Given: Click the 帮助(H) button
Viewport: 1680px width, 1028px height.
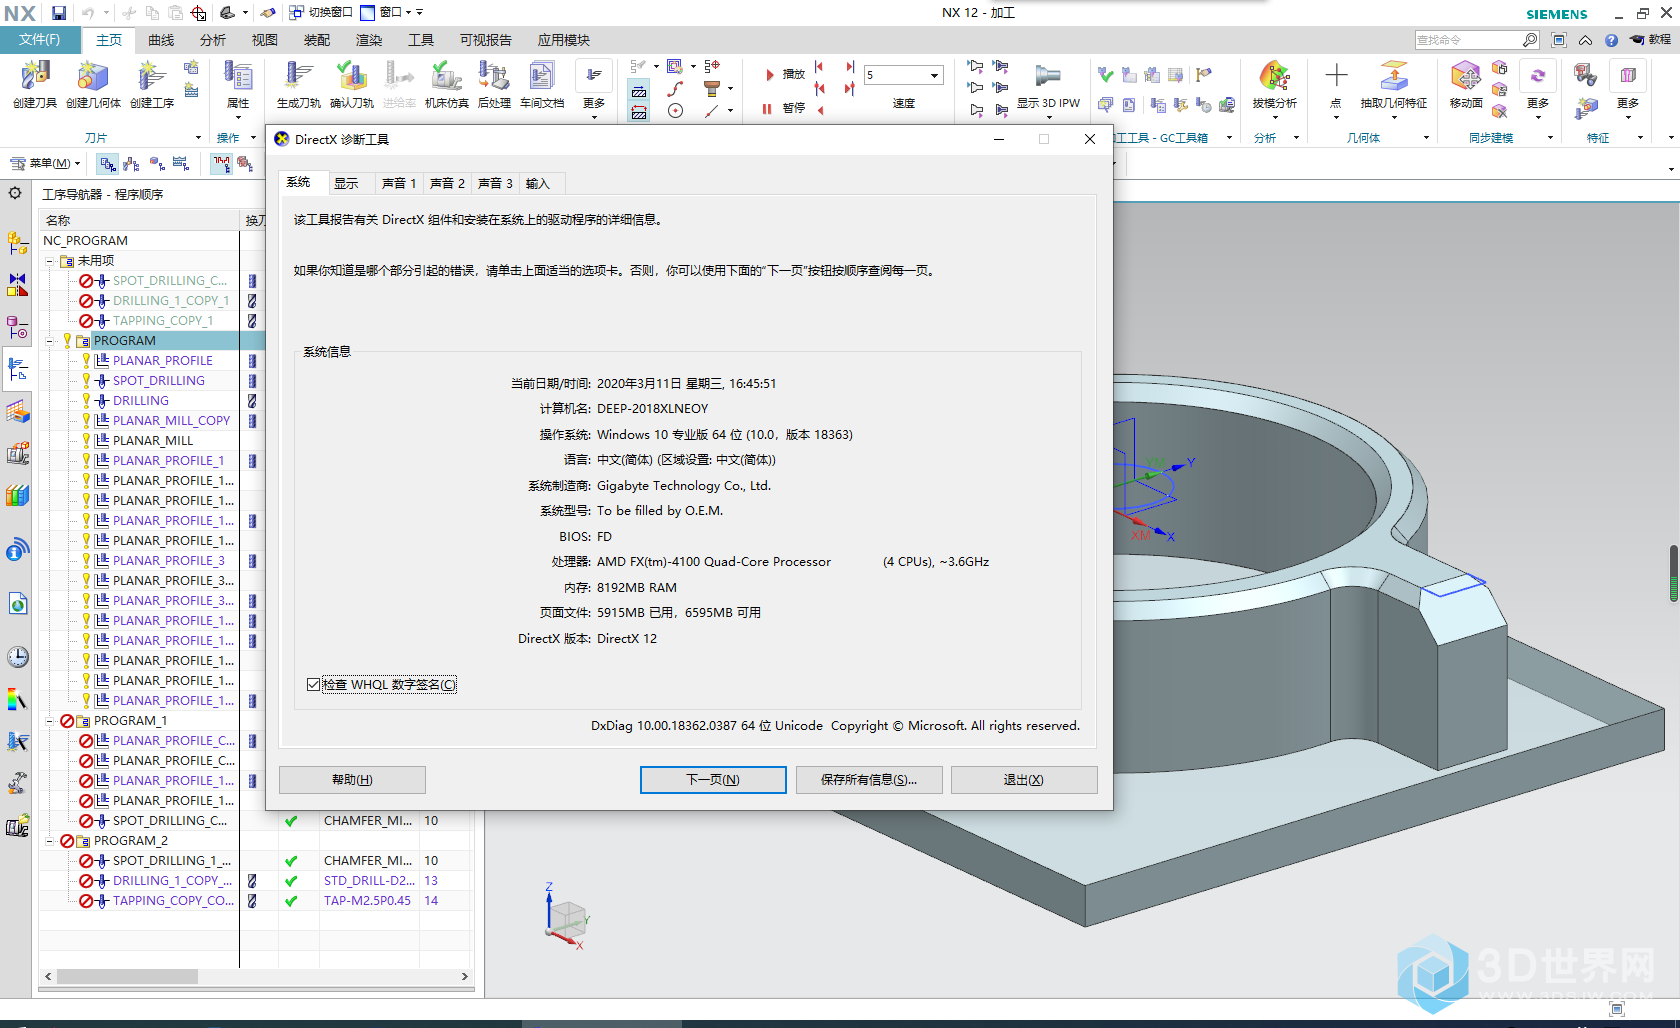Looking at the screenshot, I should [352, 780].
